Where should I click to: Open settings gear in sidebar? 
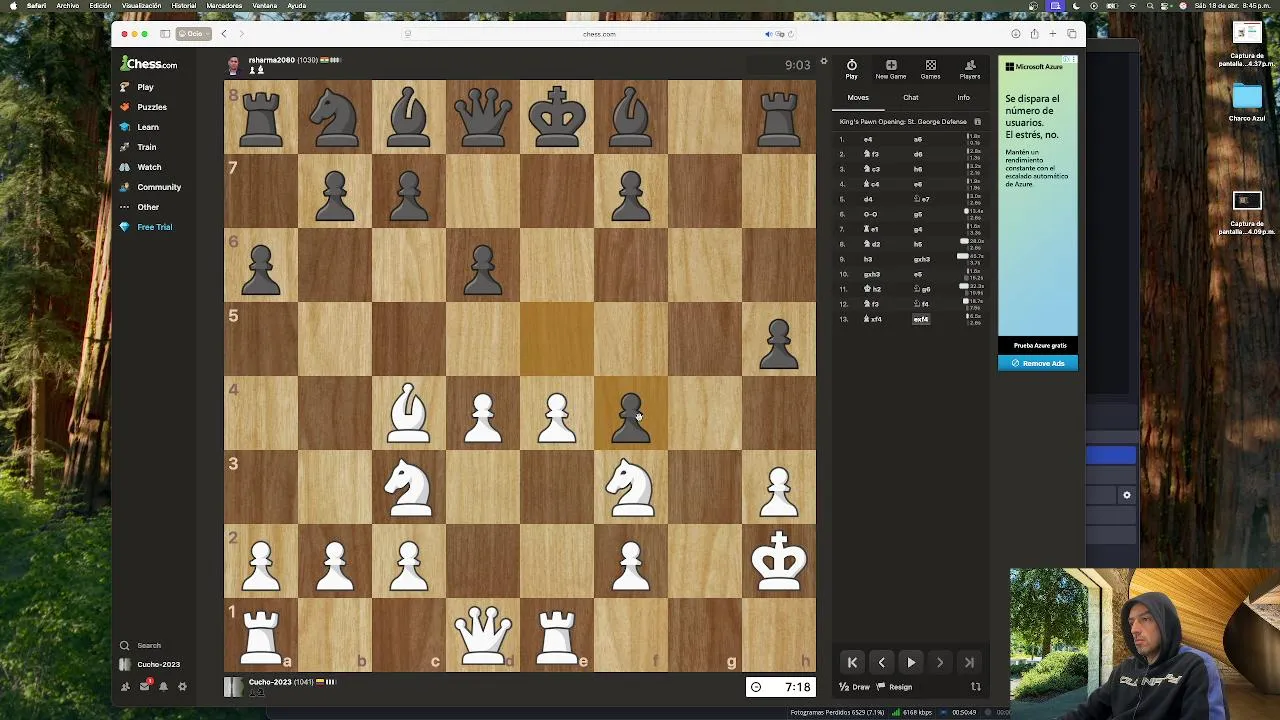[182, 686]
